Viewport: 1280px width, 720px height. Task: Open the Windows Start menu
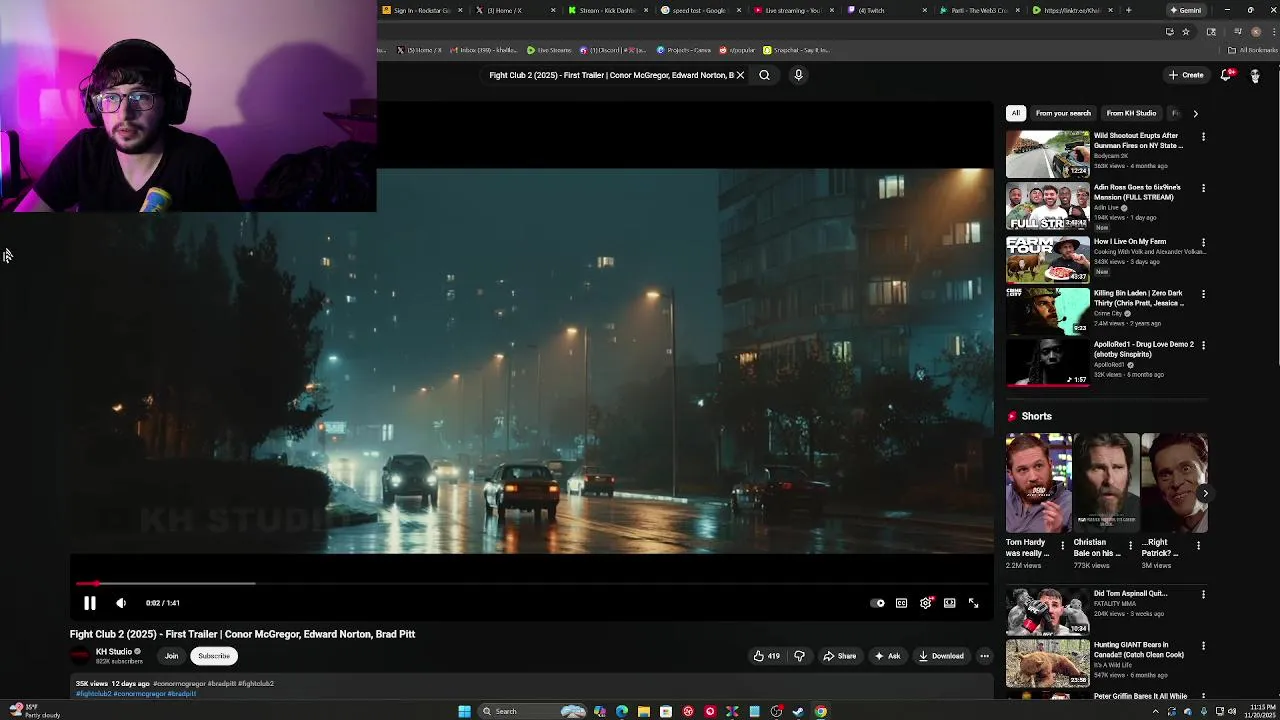[x=464, y=711]
